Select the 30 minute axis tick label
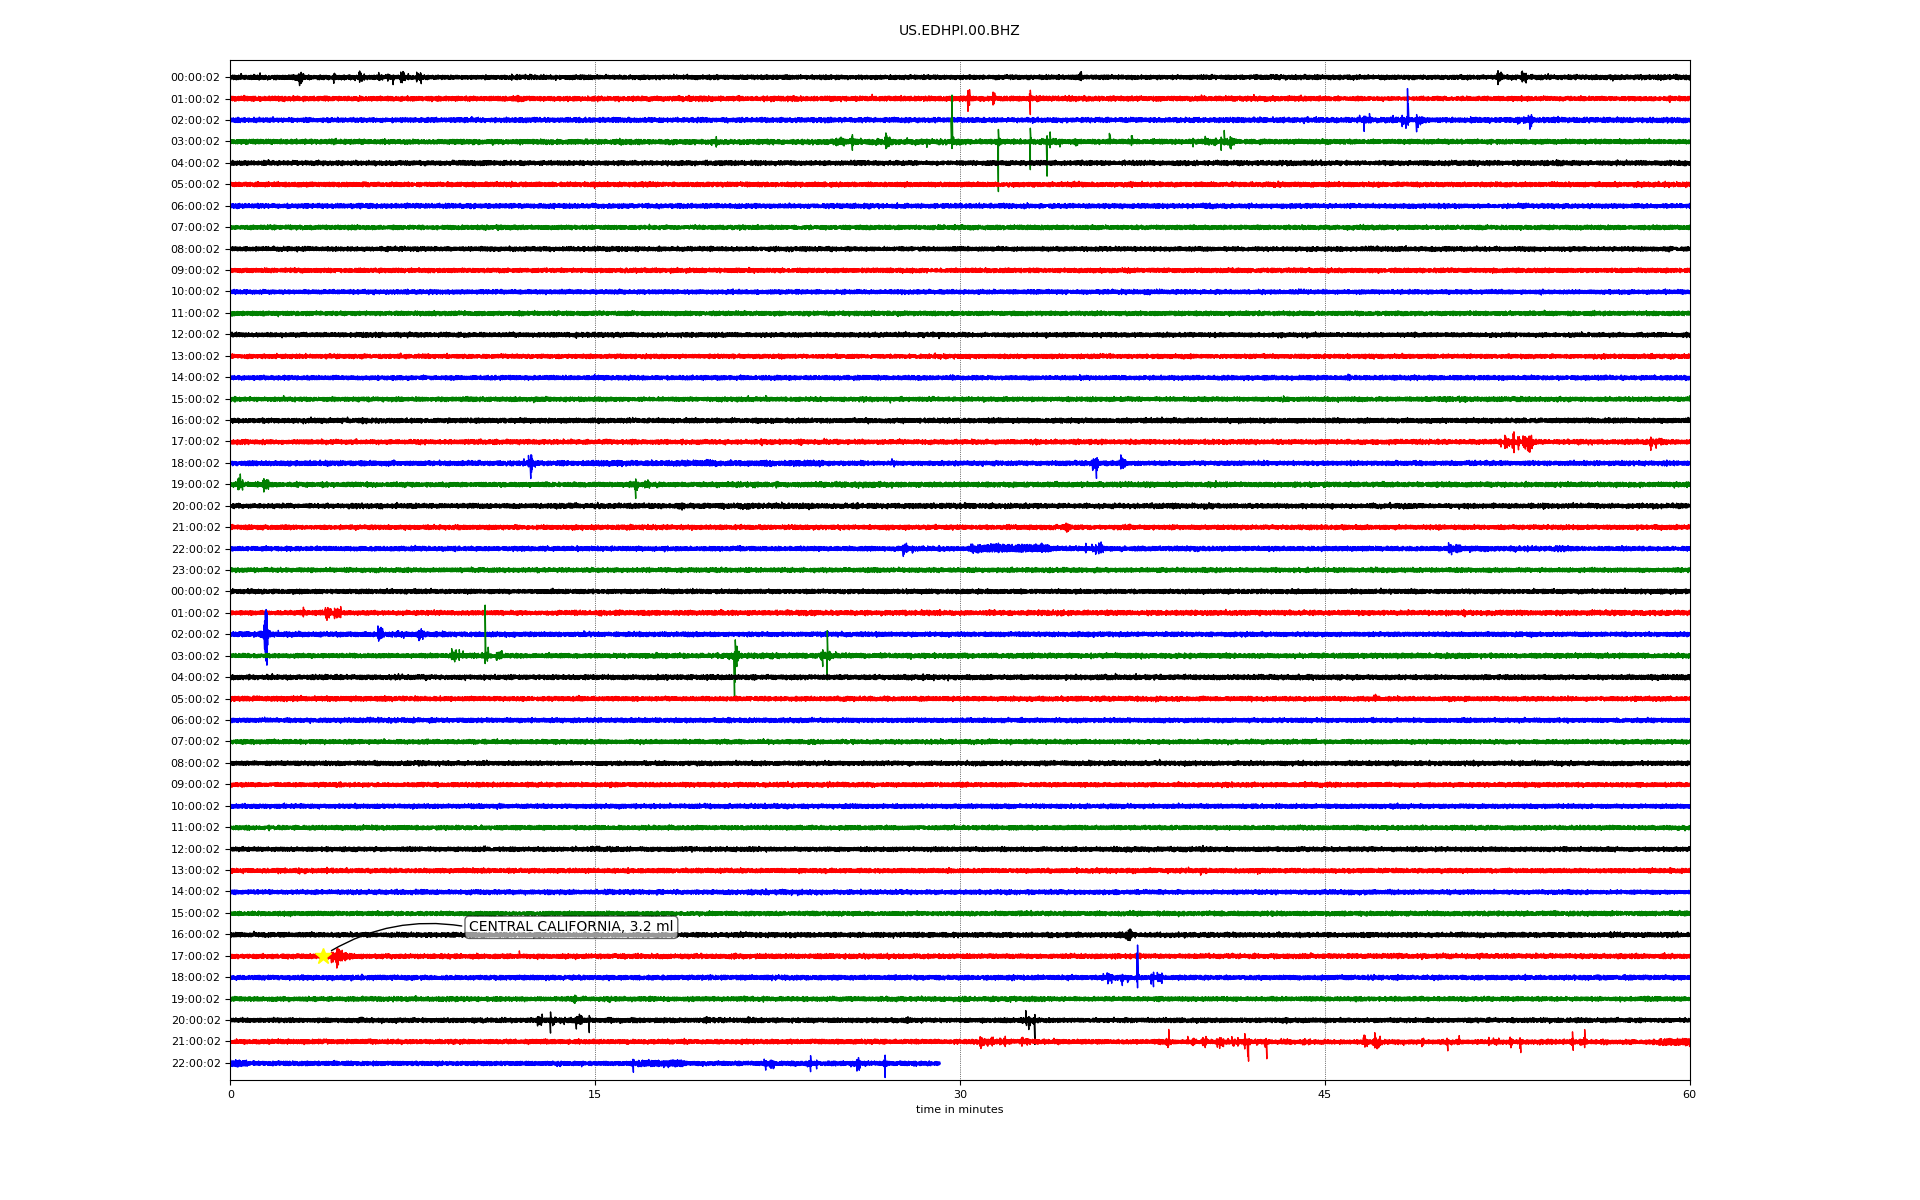 click(x=960, y=1094)
